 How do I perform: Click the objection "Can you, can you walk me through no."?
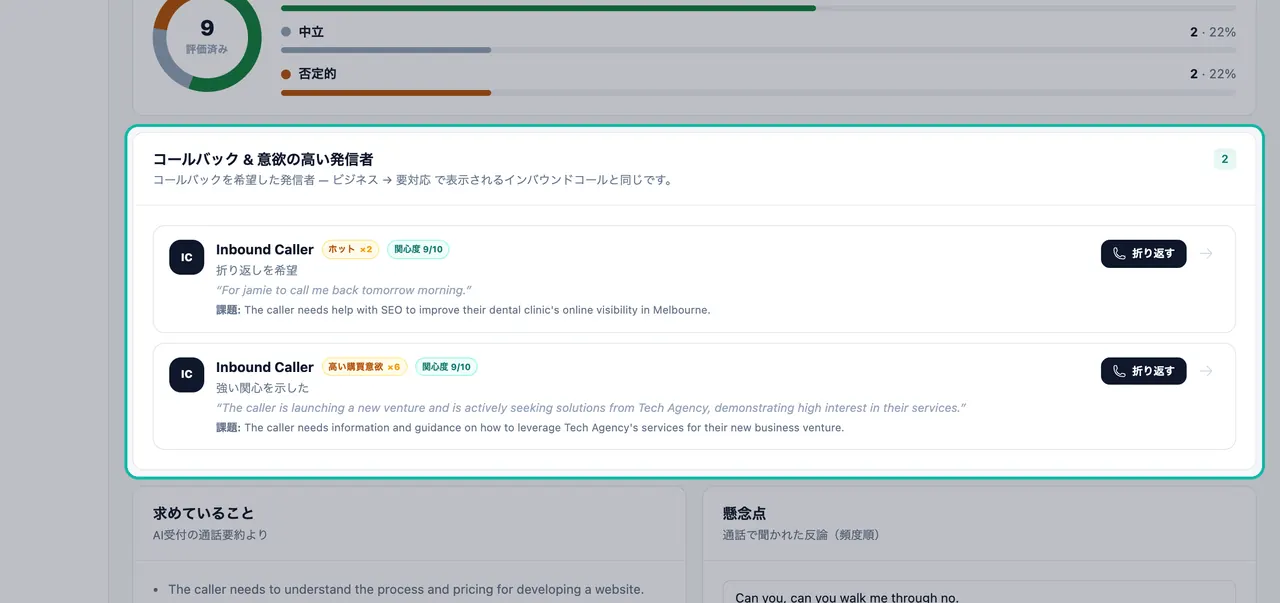pyautogui.click(x=847, y=597)
